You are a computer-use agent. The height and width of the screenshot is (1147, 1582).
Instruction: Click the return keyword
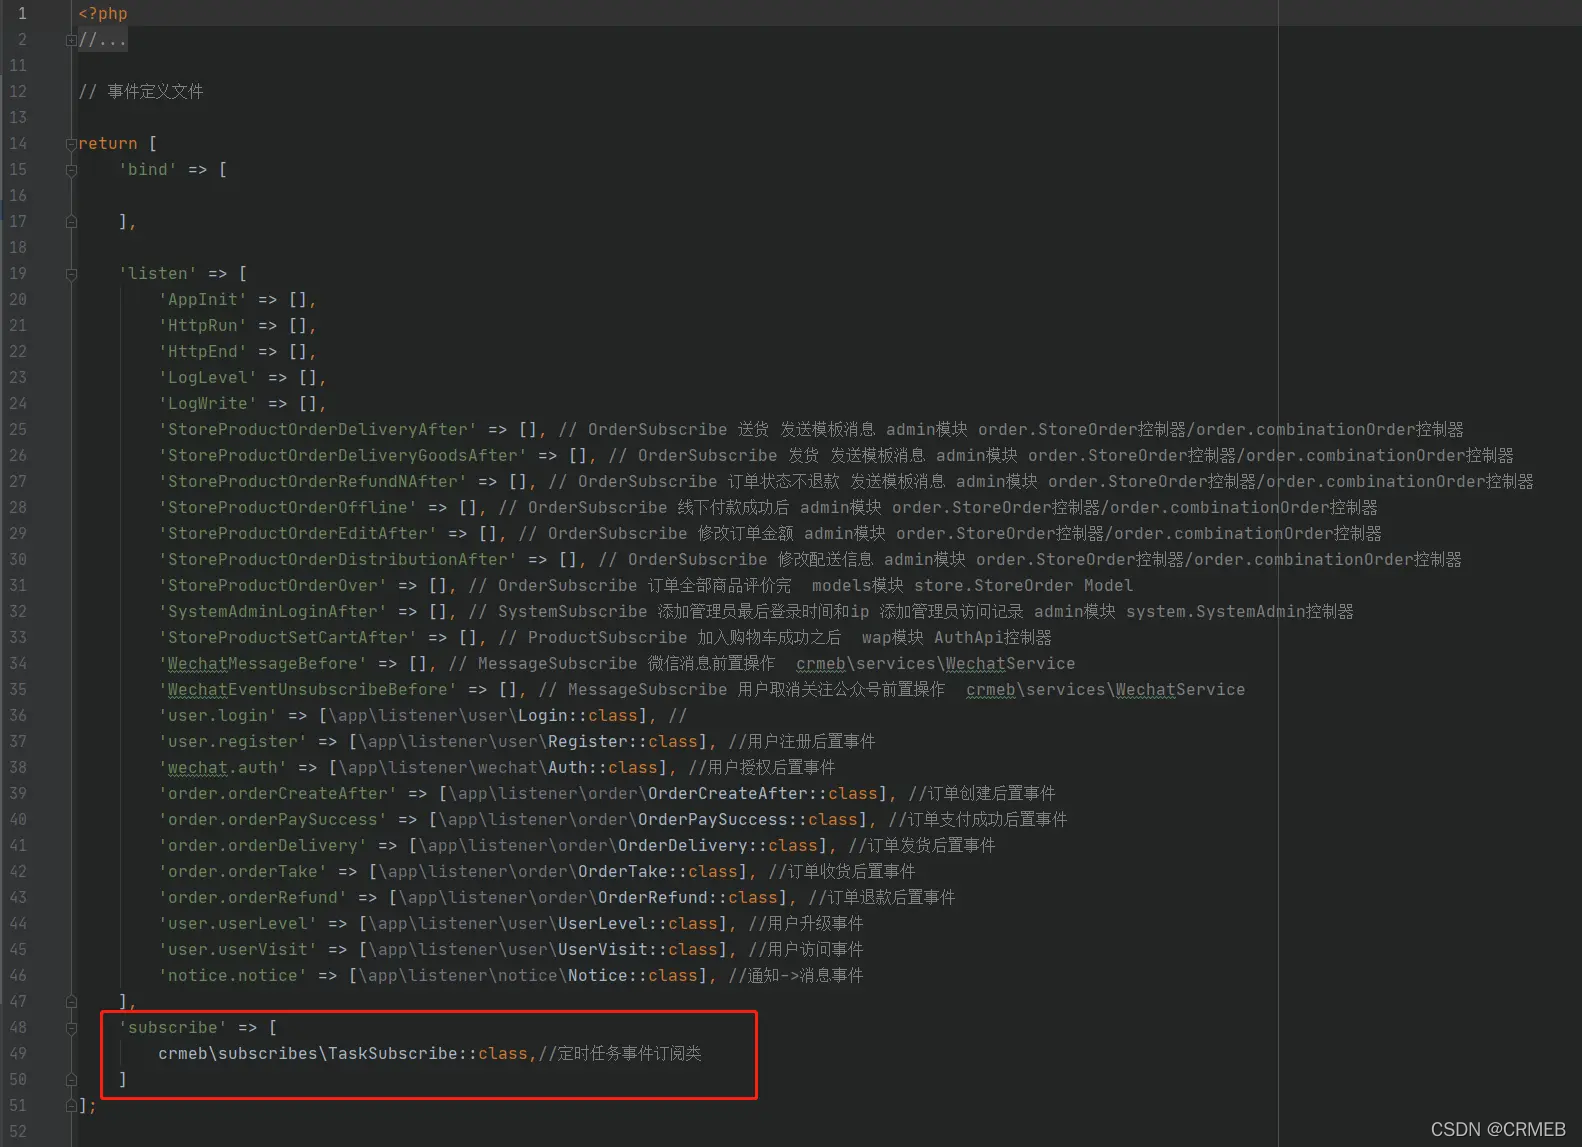pyautogui.click(x=108, y=144)
